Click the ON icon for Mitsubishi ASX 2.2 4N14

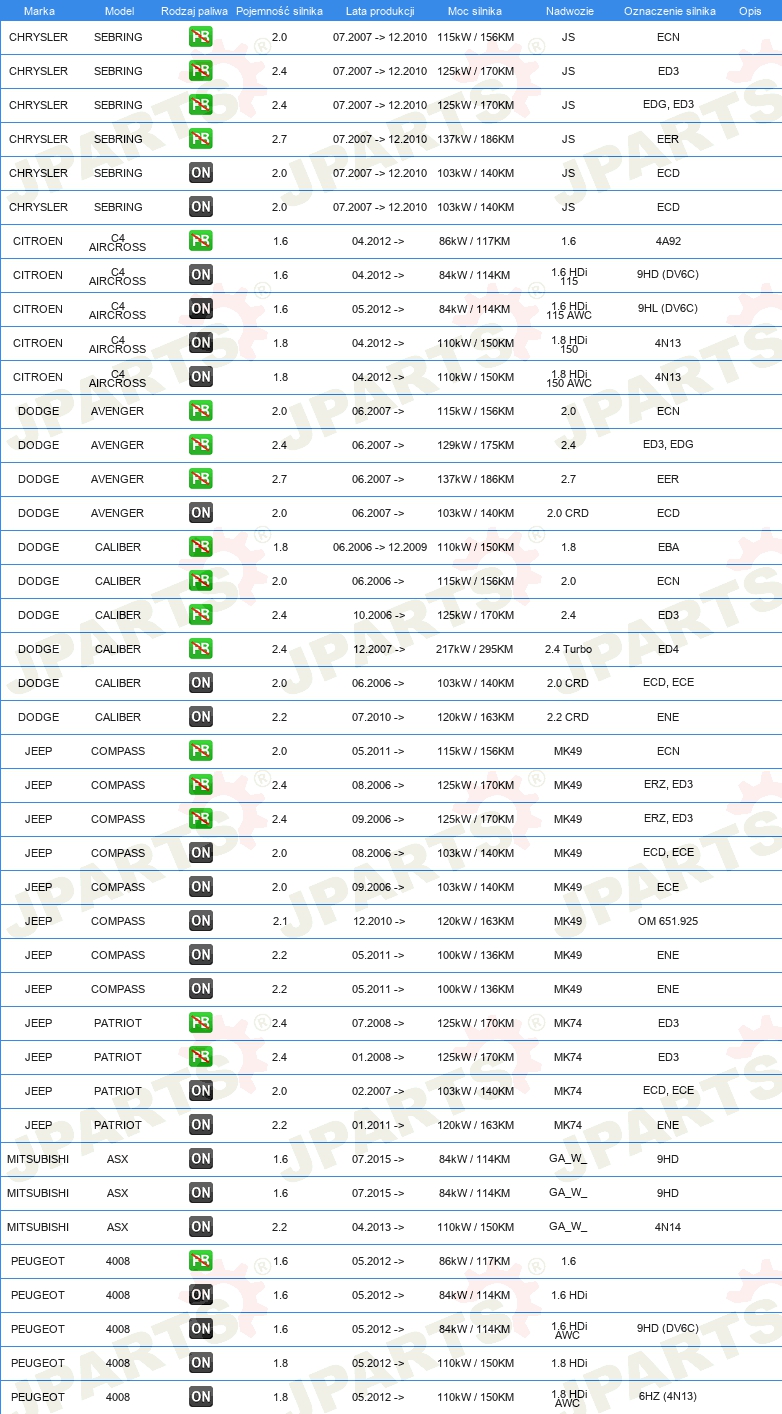(x=201, y=1227)
